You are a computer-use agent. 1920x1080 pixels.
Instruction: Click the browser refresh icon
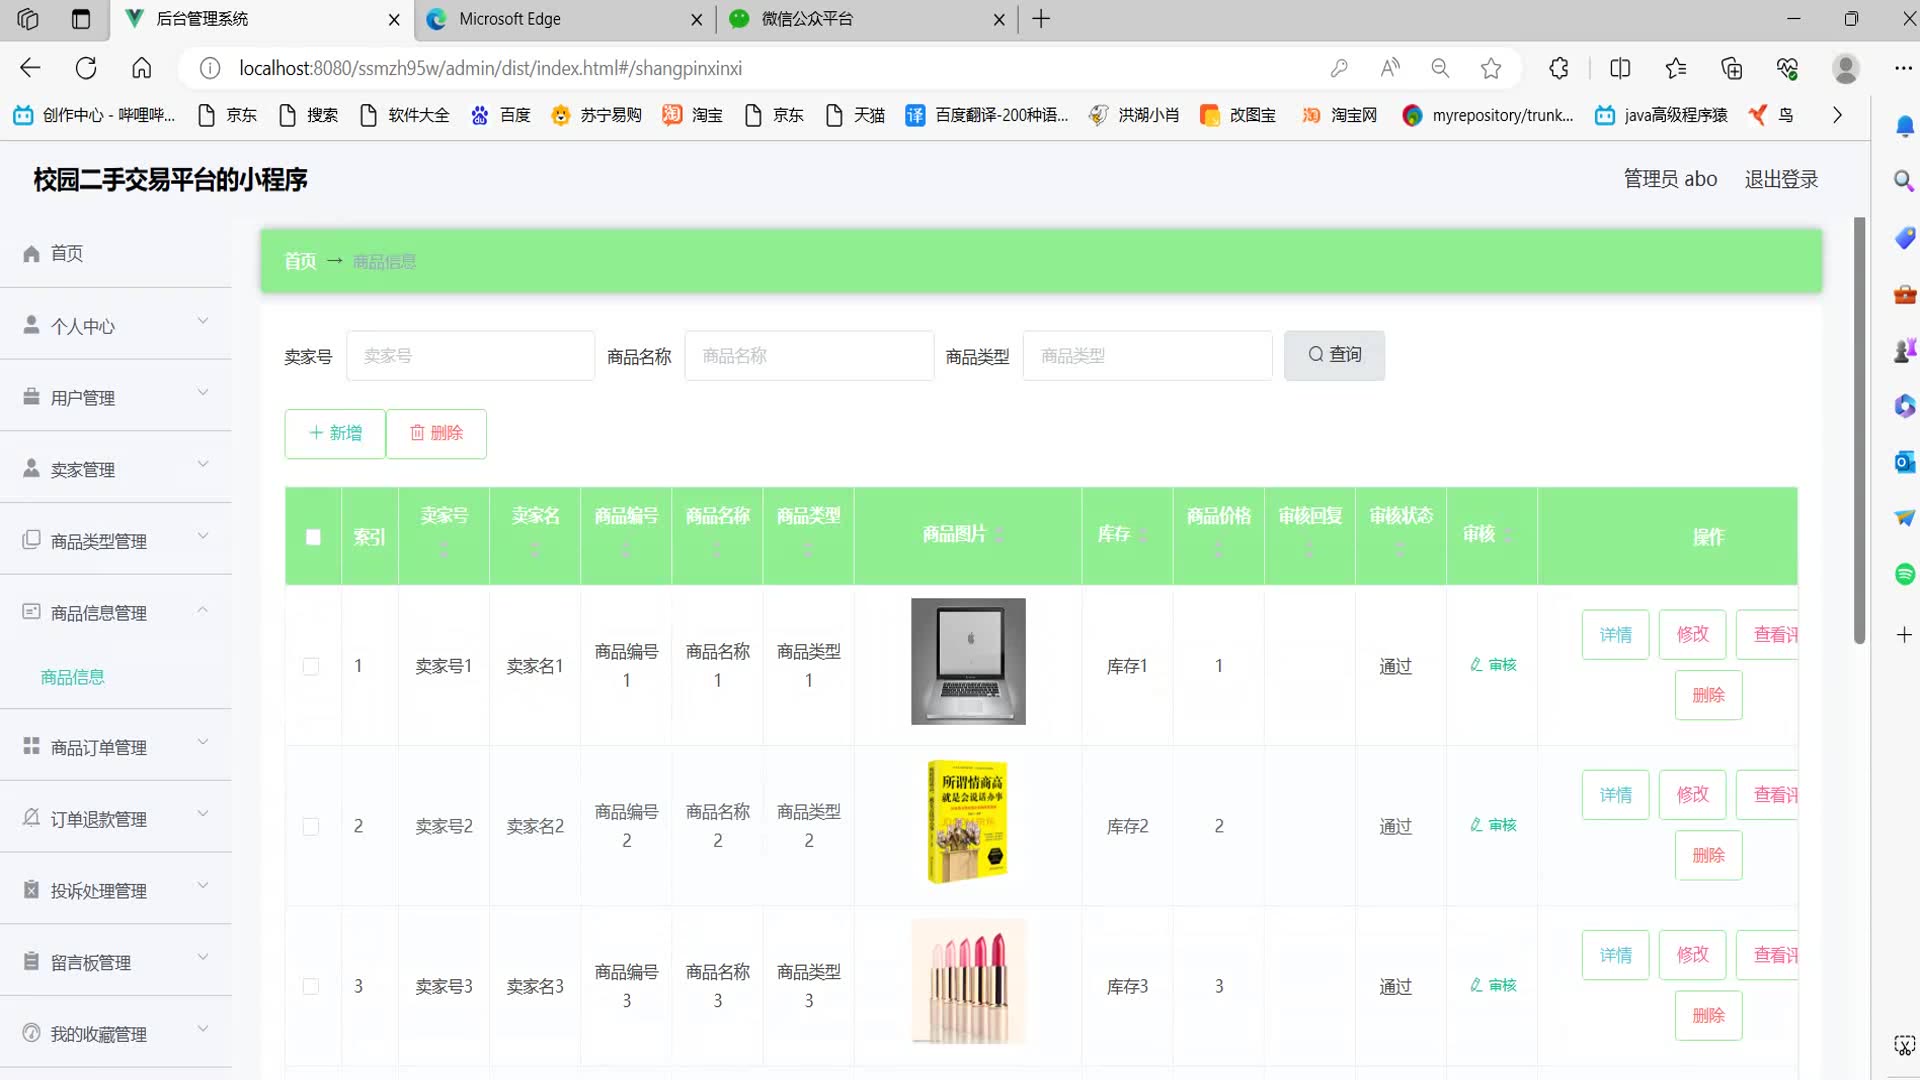coord(86,68)
